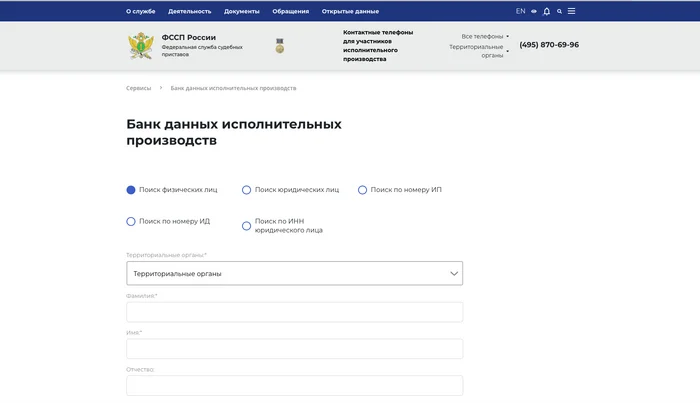Select Поиск по ИНН юридического лица radio
Image resolution: width=700 pixels, height=403 pixels.
click(246, 226)
